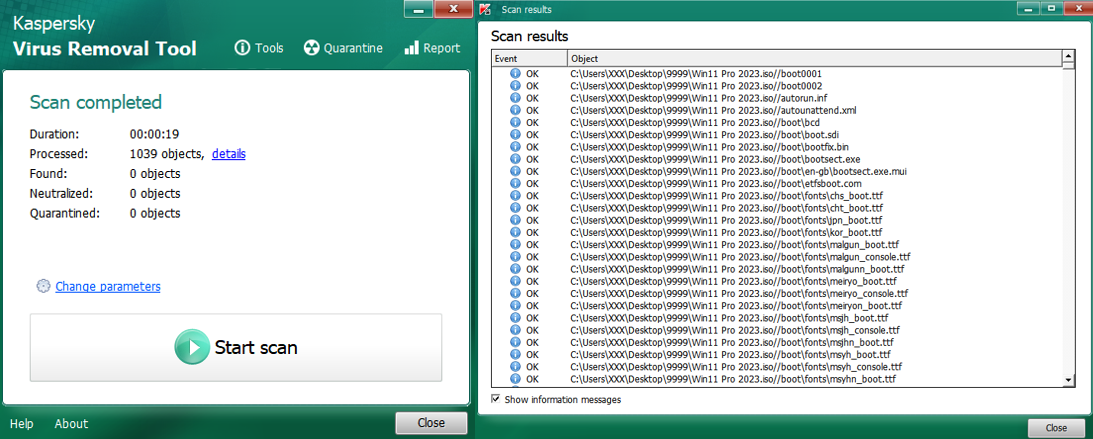The width and height of the screenshot is (1093, 439).
Task: Click the info icon on the bootfix.bin row
Action: [516, 146]
